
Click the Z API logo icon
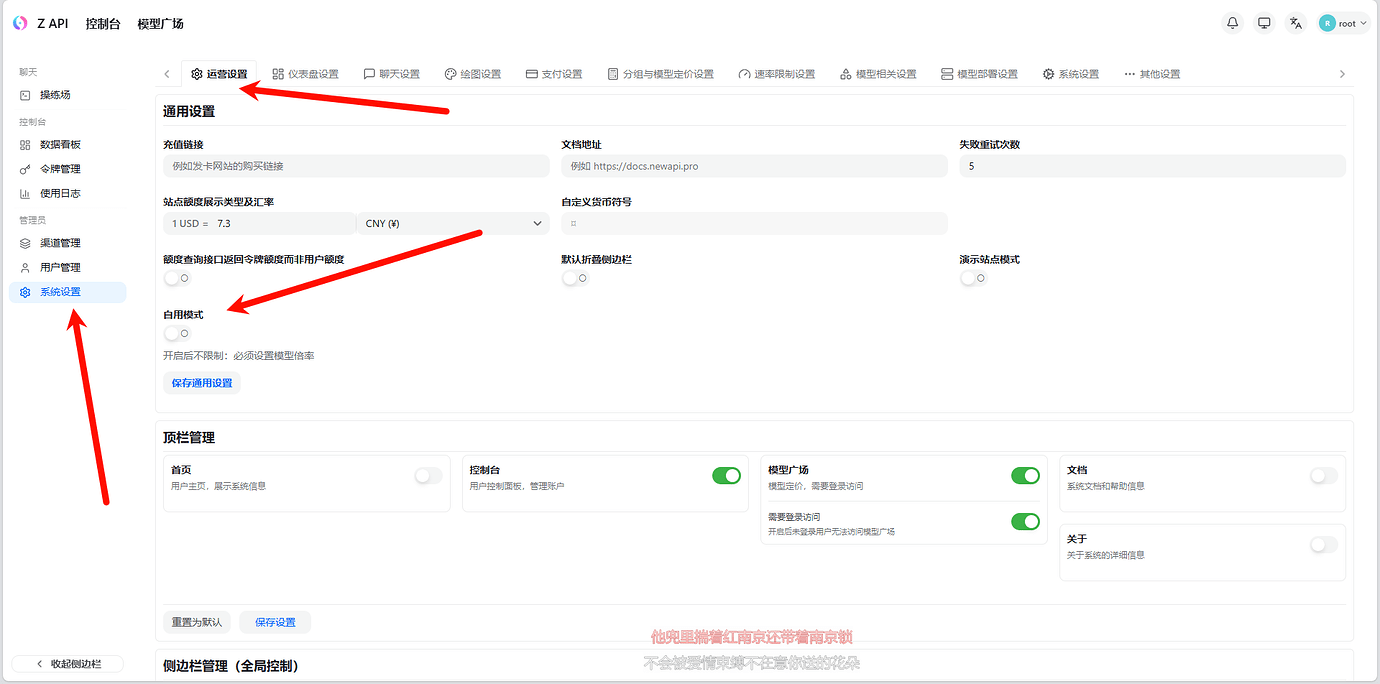[20, 23]
